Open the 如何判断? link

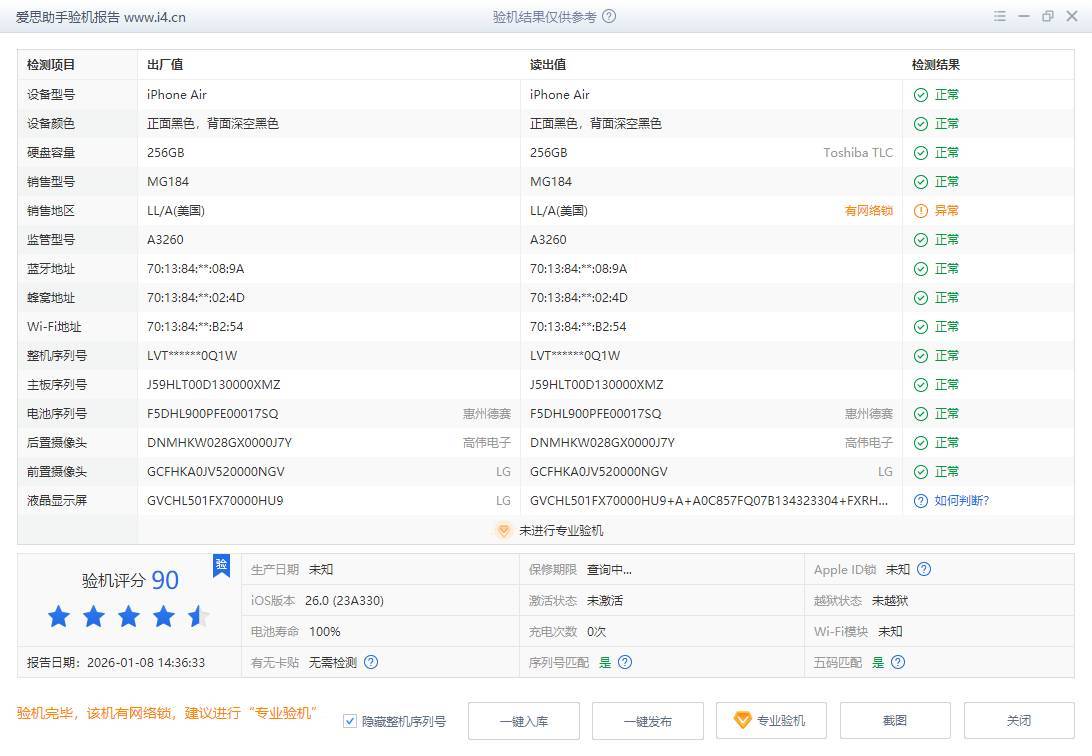(961, 501)
